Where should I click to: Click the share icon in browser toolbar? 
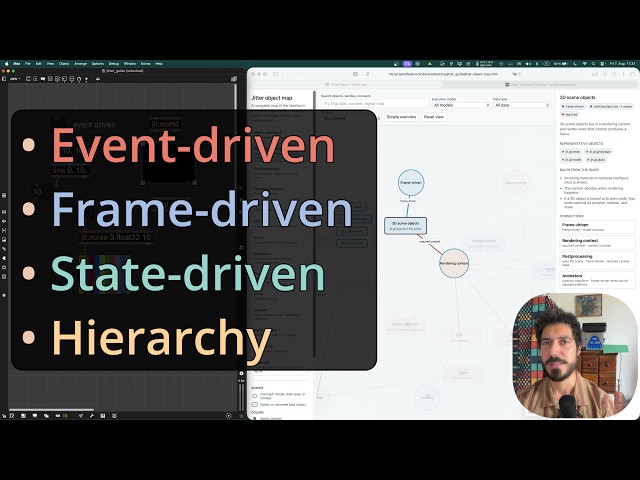(x=614, y=74)
